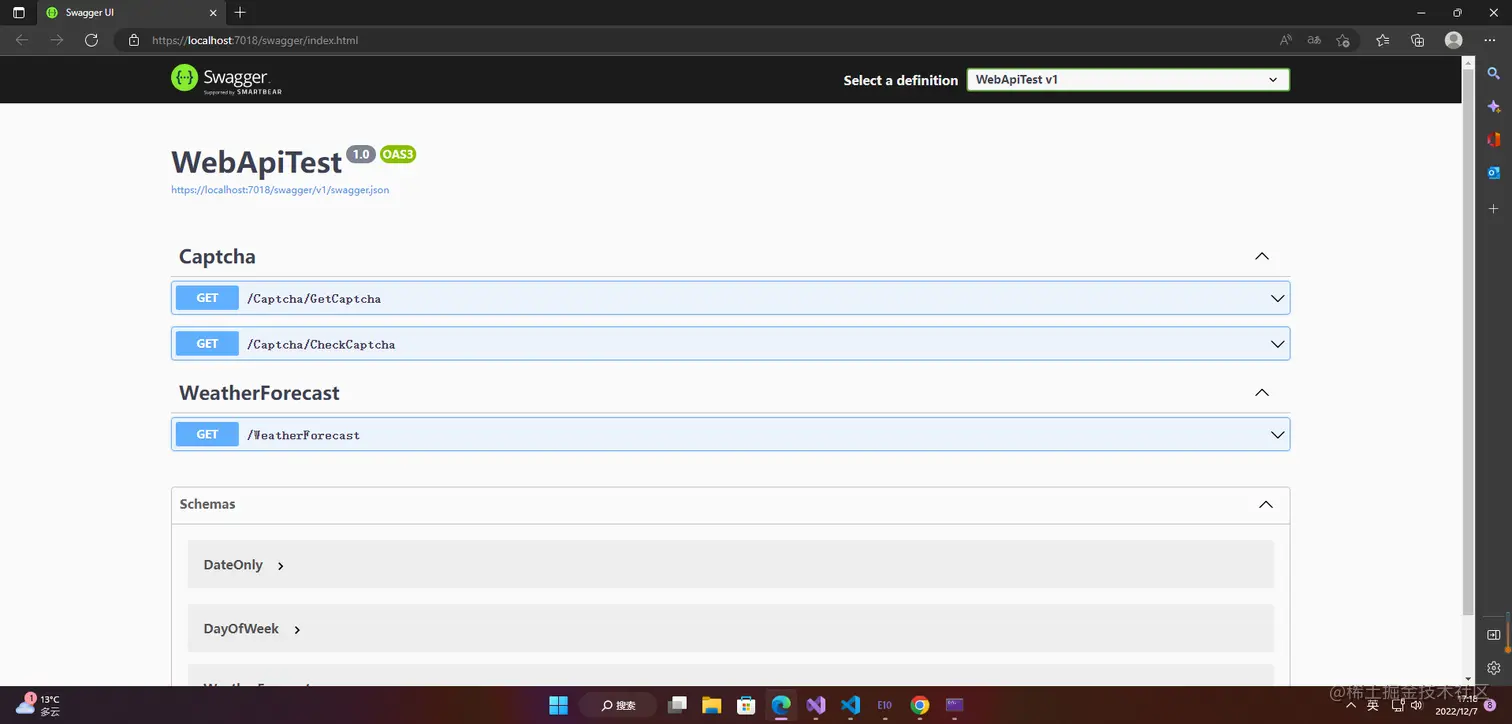Click the GET button for /WeatherForecast
Screen dimensions: 1512x724
[x=207, y=435]
